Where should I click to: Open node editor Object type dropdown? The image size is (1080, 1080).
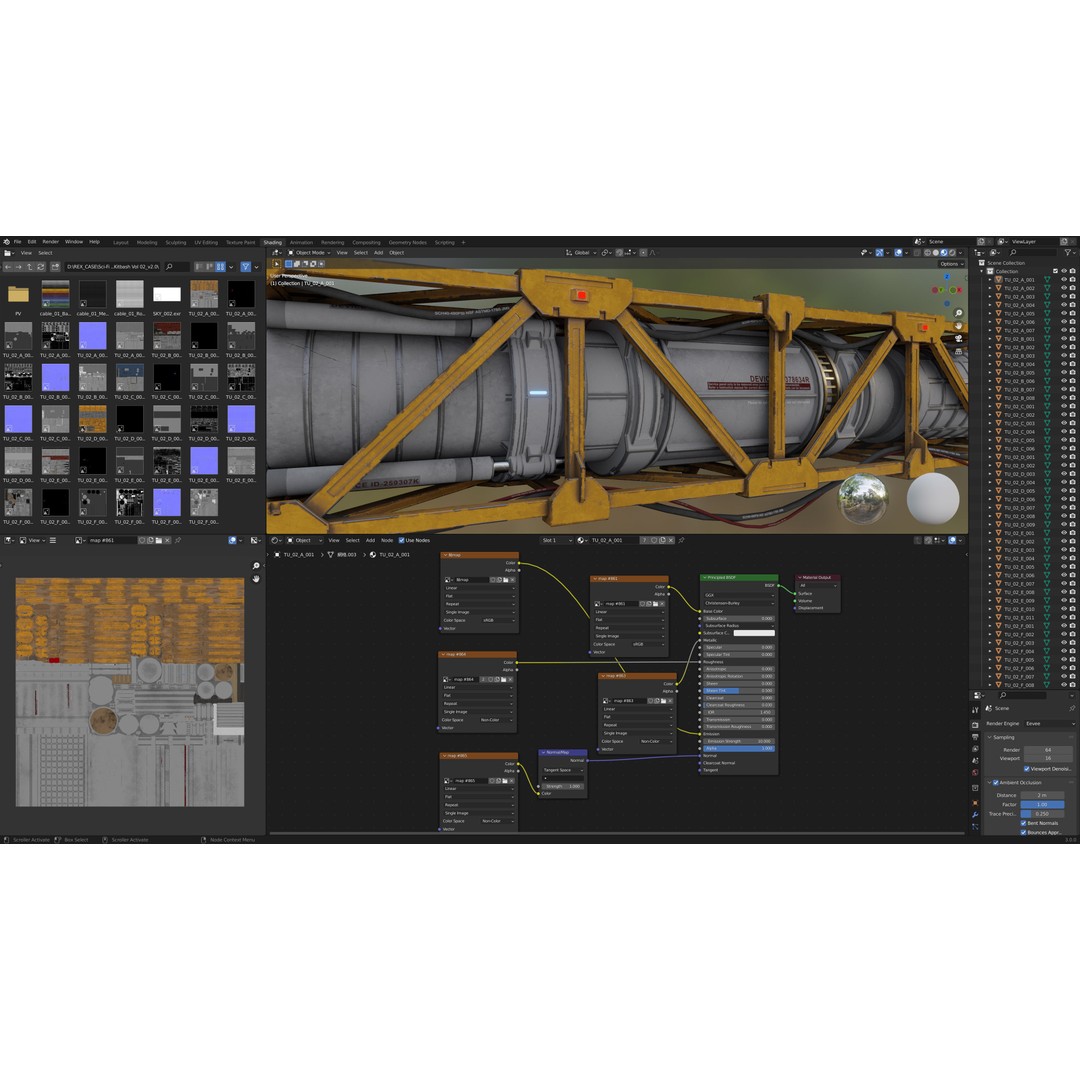point(305,541)
